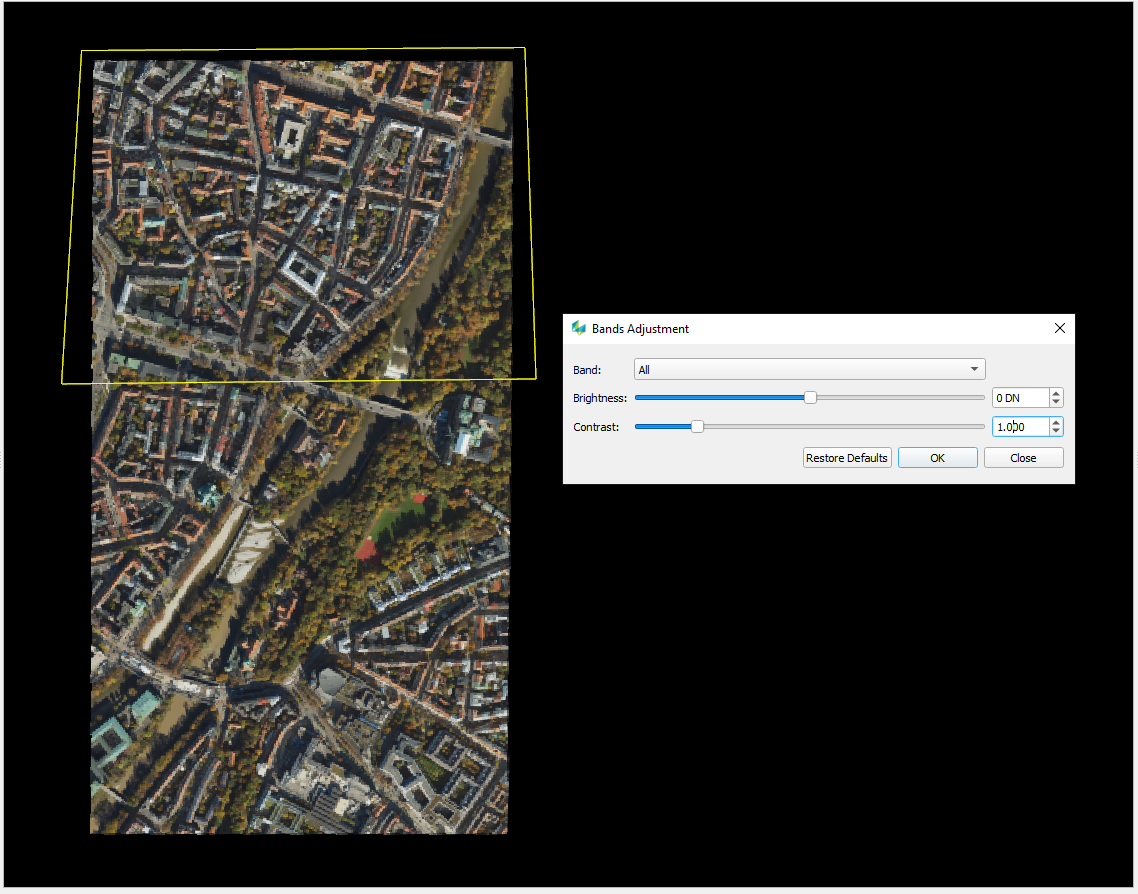The height and width of the screenshot is (894, 1138).
Task: Click the Band combo box arrow
Action: click(x=975, y=370)
